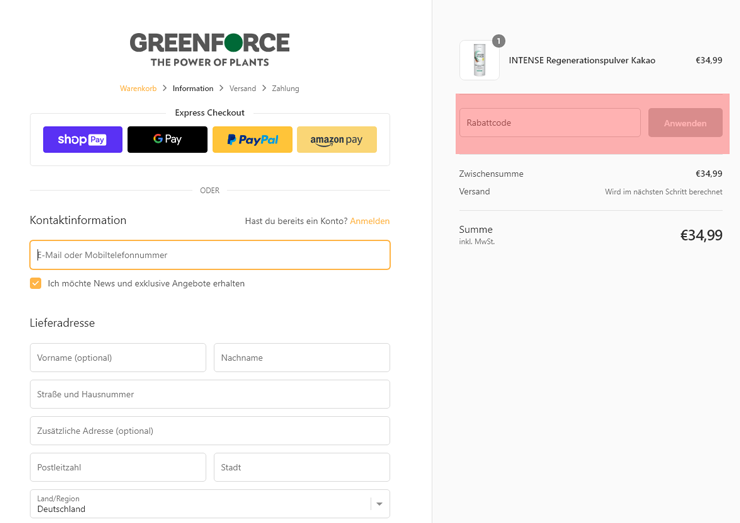The height and width of the screenshot is (523, 740).
Task: Click the Zahlung breadcrumb step
Action: (286, 88)
